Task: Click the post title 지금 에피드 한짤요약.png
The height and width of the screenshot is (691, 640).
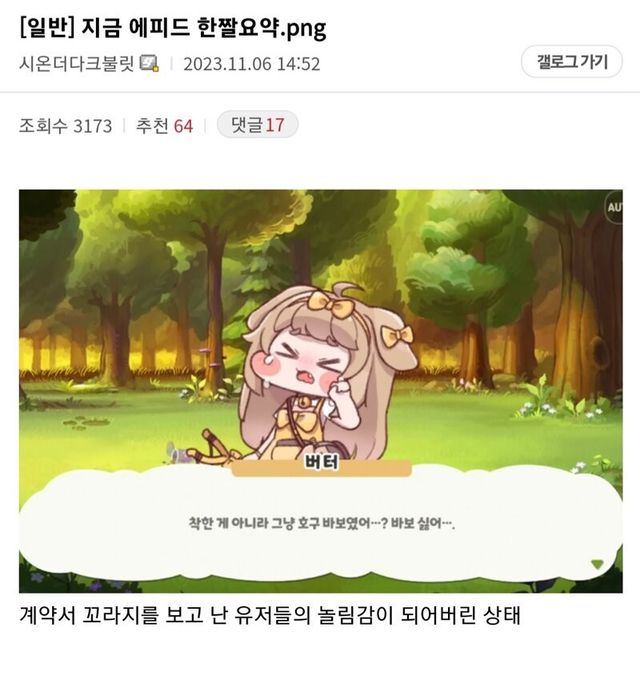Action: pos(205,28)
